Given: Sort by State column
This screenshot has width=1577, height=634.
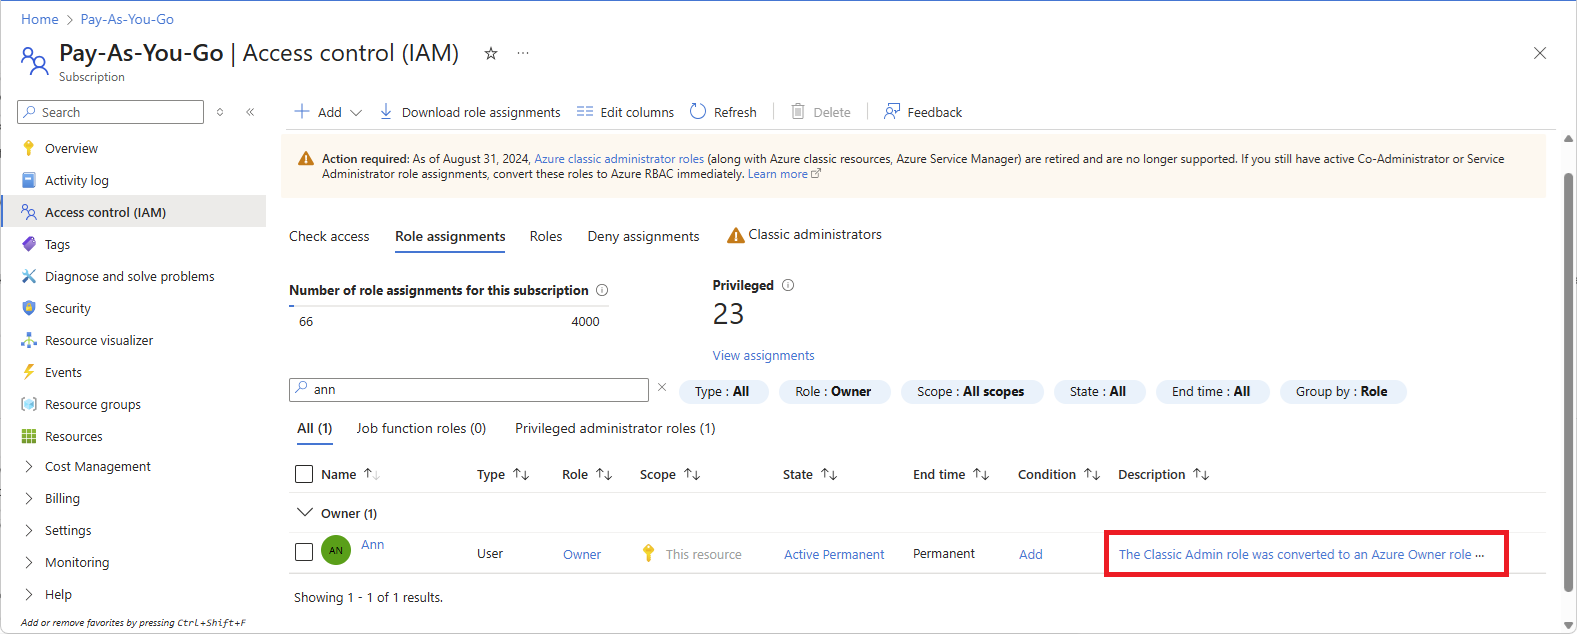Looking at the screenshot, I should [x=810, y=474].
